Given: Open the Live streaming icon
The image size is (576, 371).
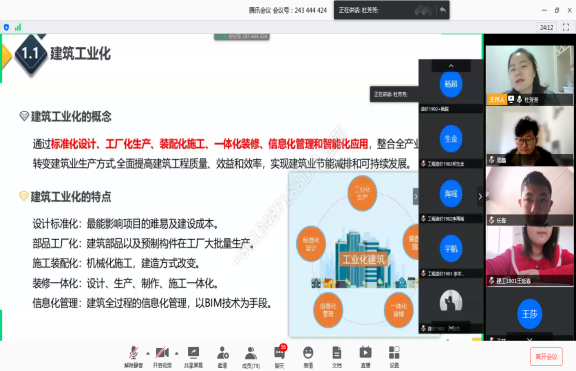Looking at the screenshot, I should 365,357.
